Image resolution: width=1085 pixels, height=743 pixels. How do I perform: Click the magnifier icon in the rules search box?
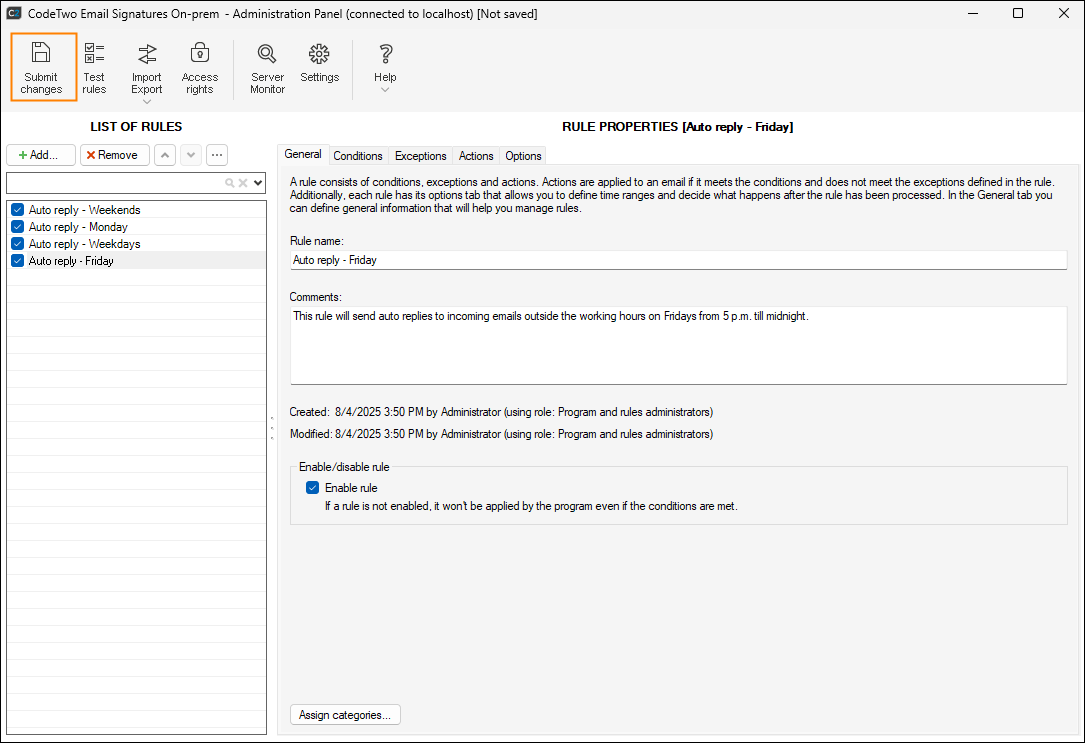[x=230, y=183]
